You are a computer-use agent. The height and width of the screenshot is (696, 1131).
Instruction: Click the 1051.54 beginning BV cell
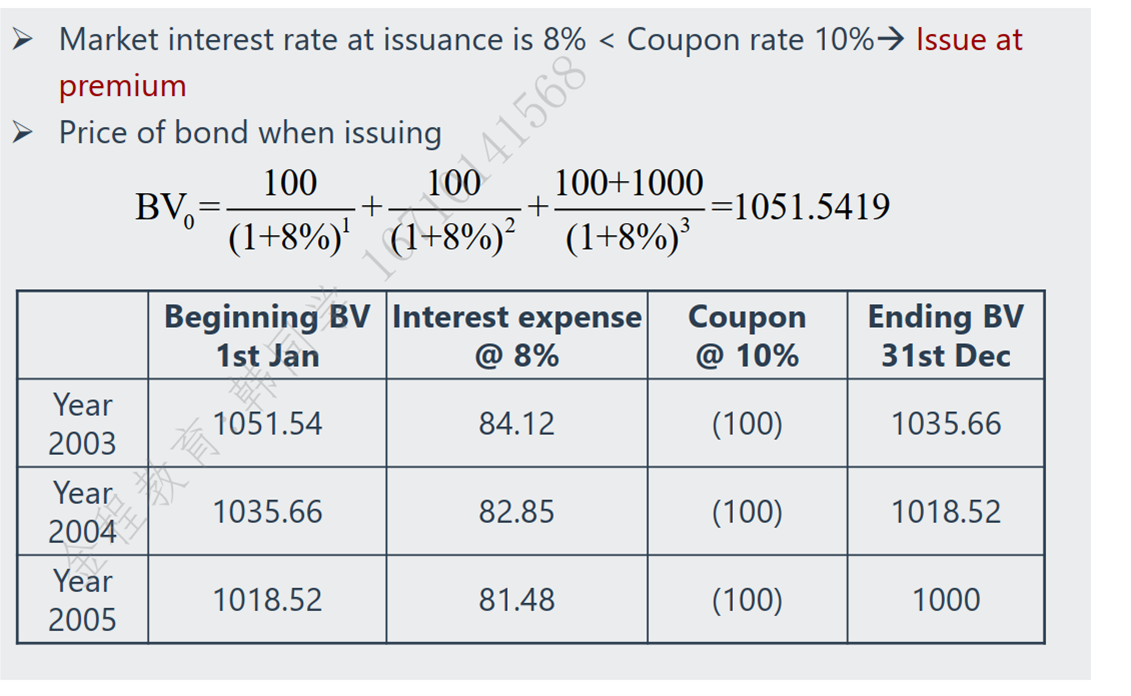coord(267,424)
